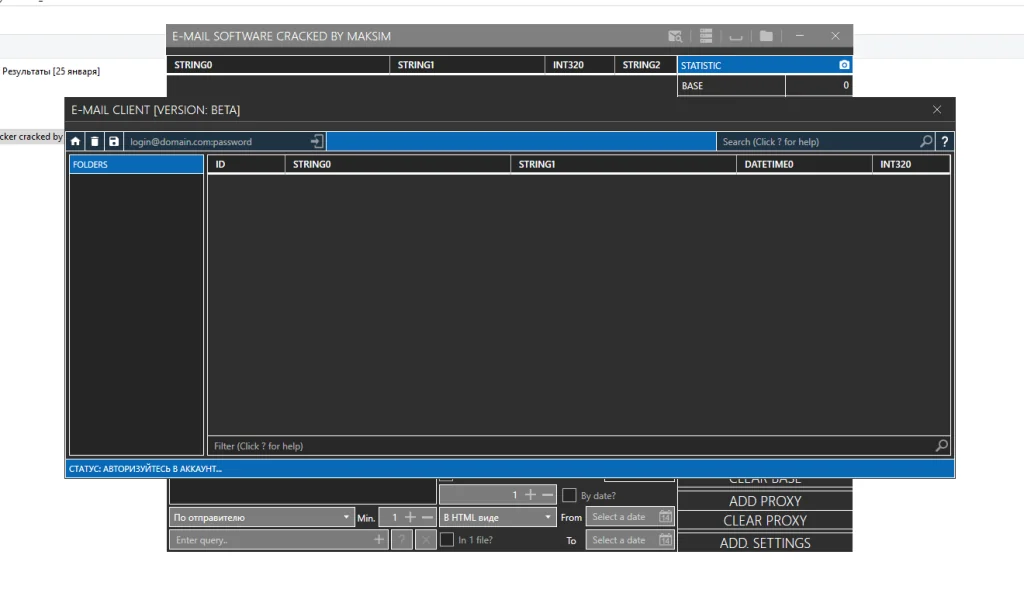Expand the 'В HTML виде' dropdown
The height and width of the screenshot is (607, 1024).
pos(498,518)
